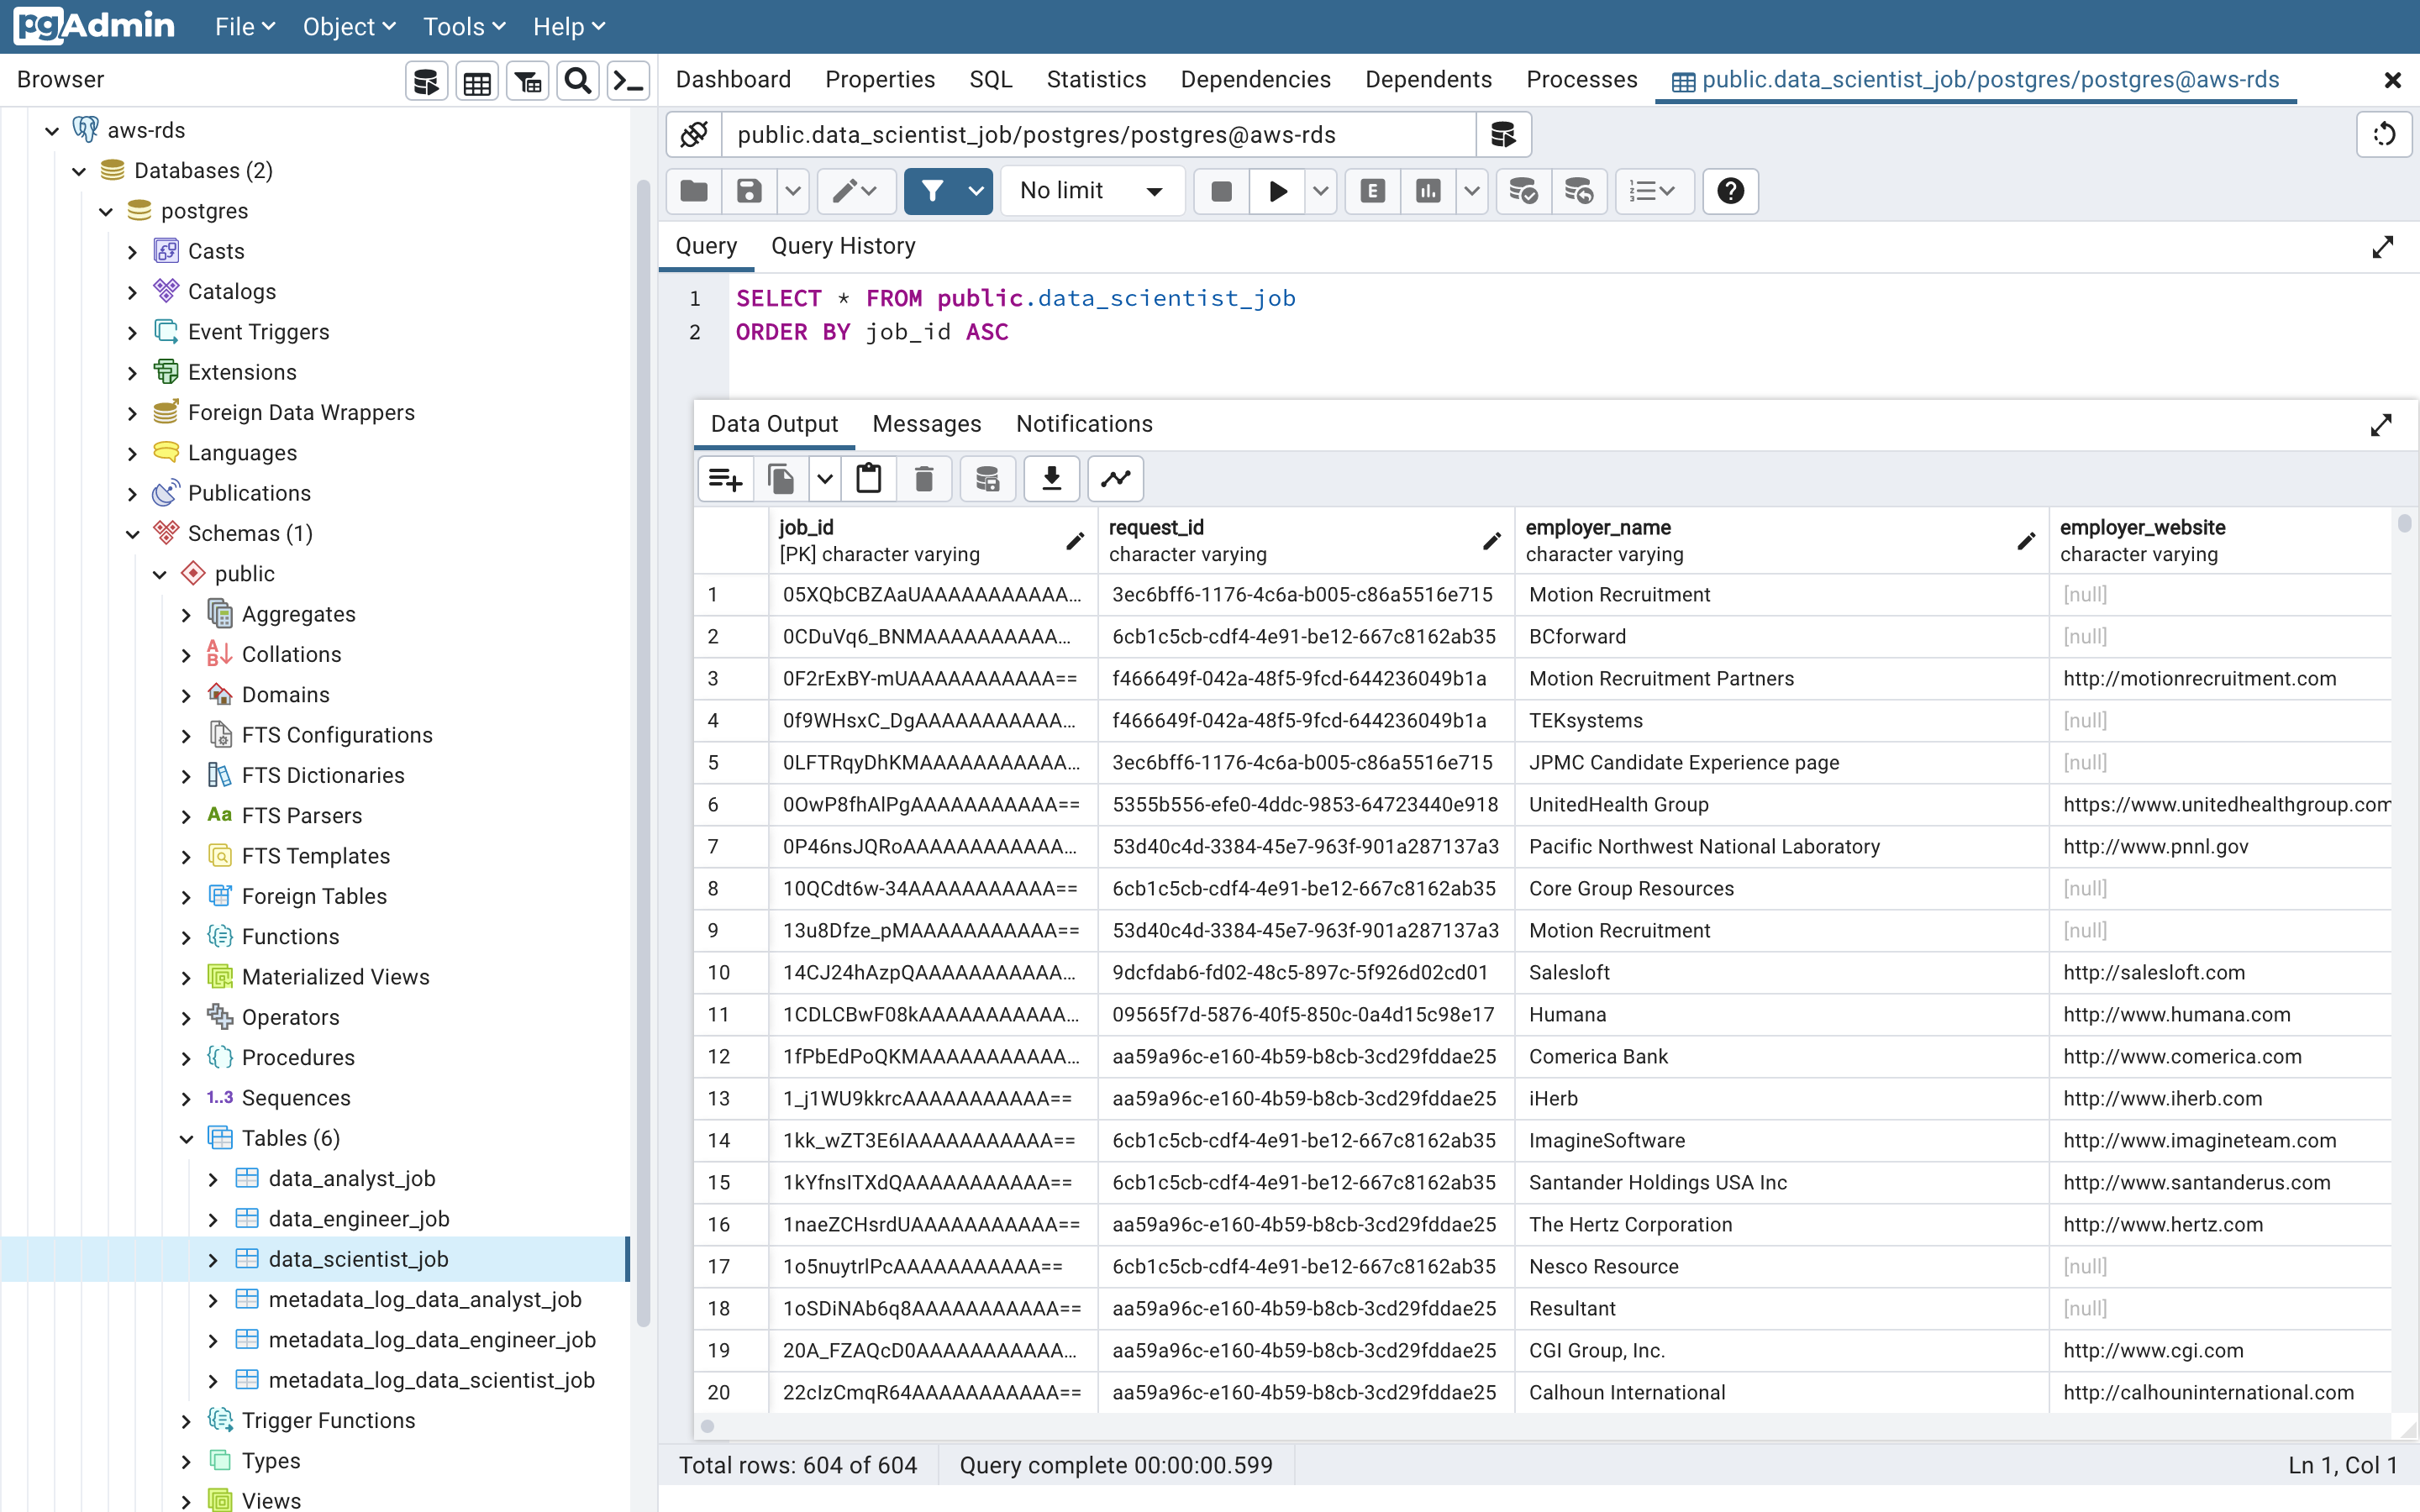Click the Explain Analyze chart button
This screenshot has width=2420, height=1512.
pyautogui.click(x=1428, y=191)
